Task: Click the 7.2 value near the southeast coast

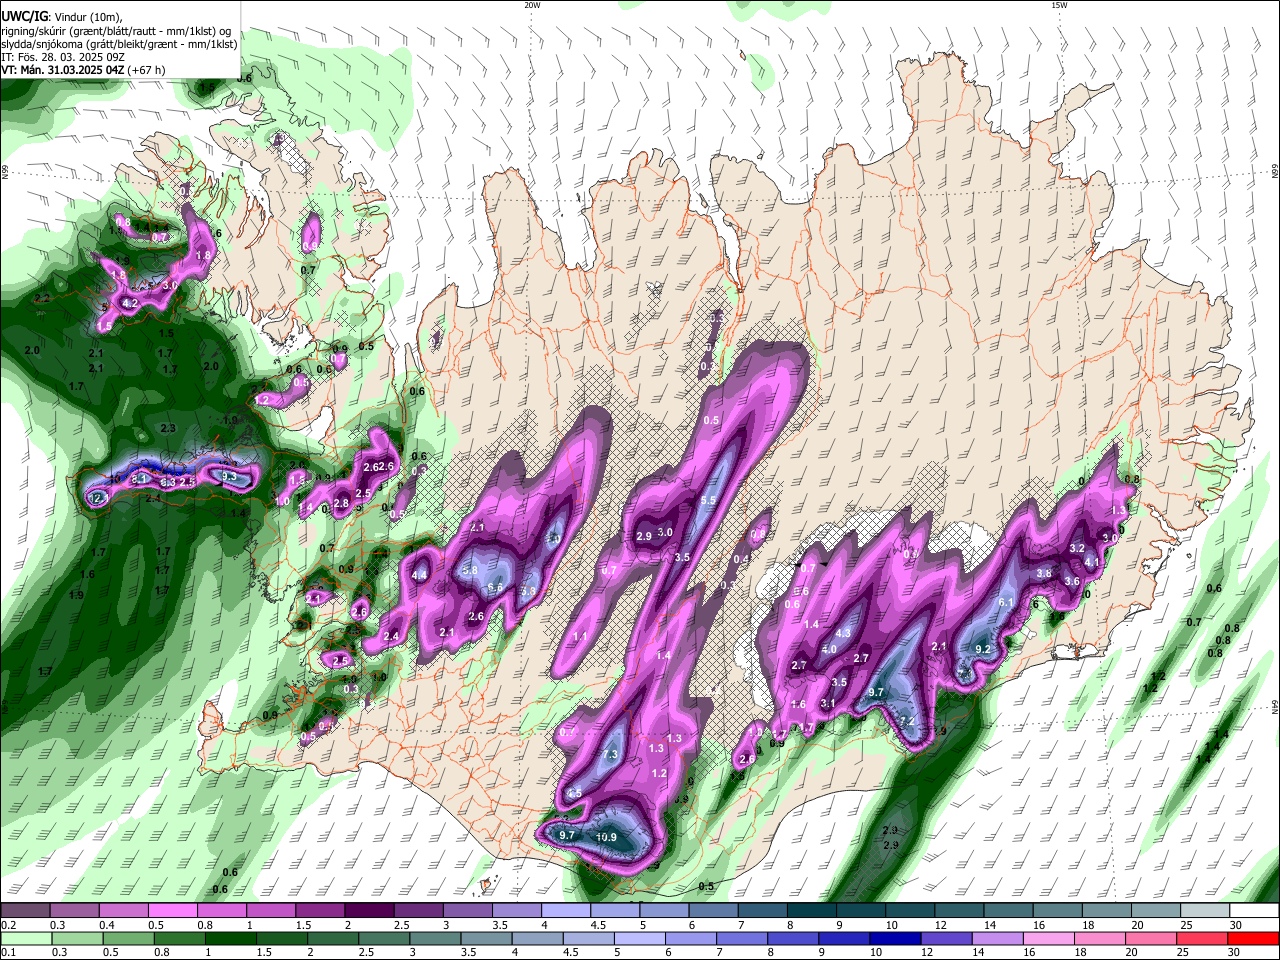Action: 907,720
